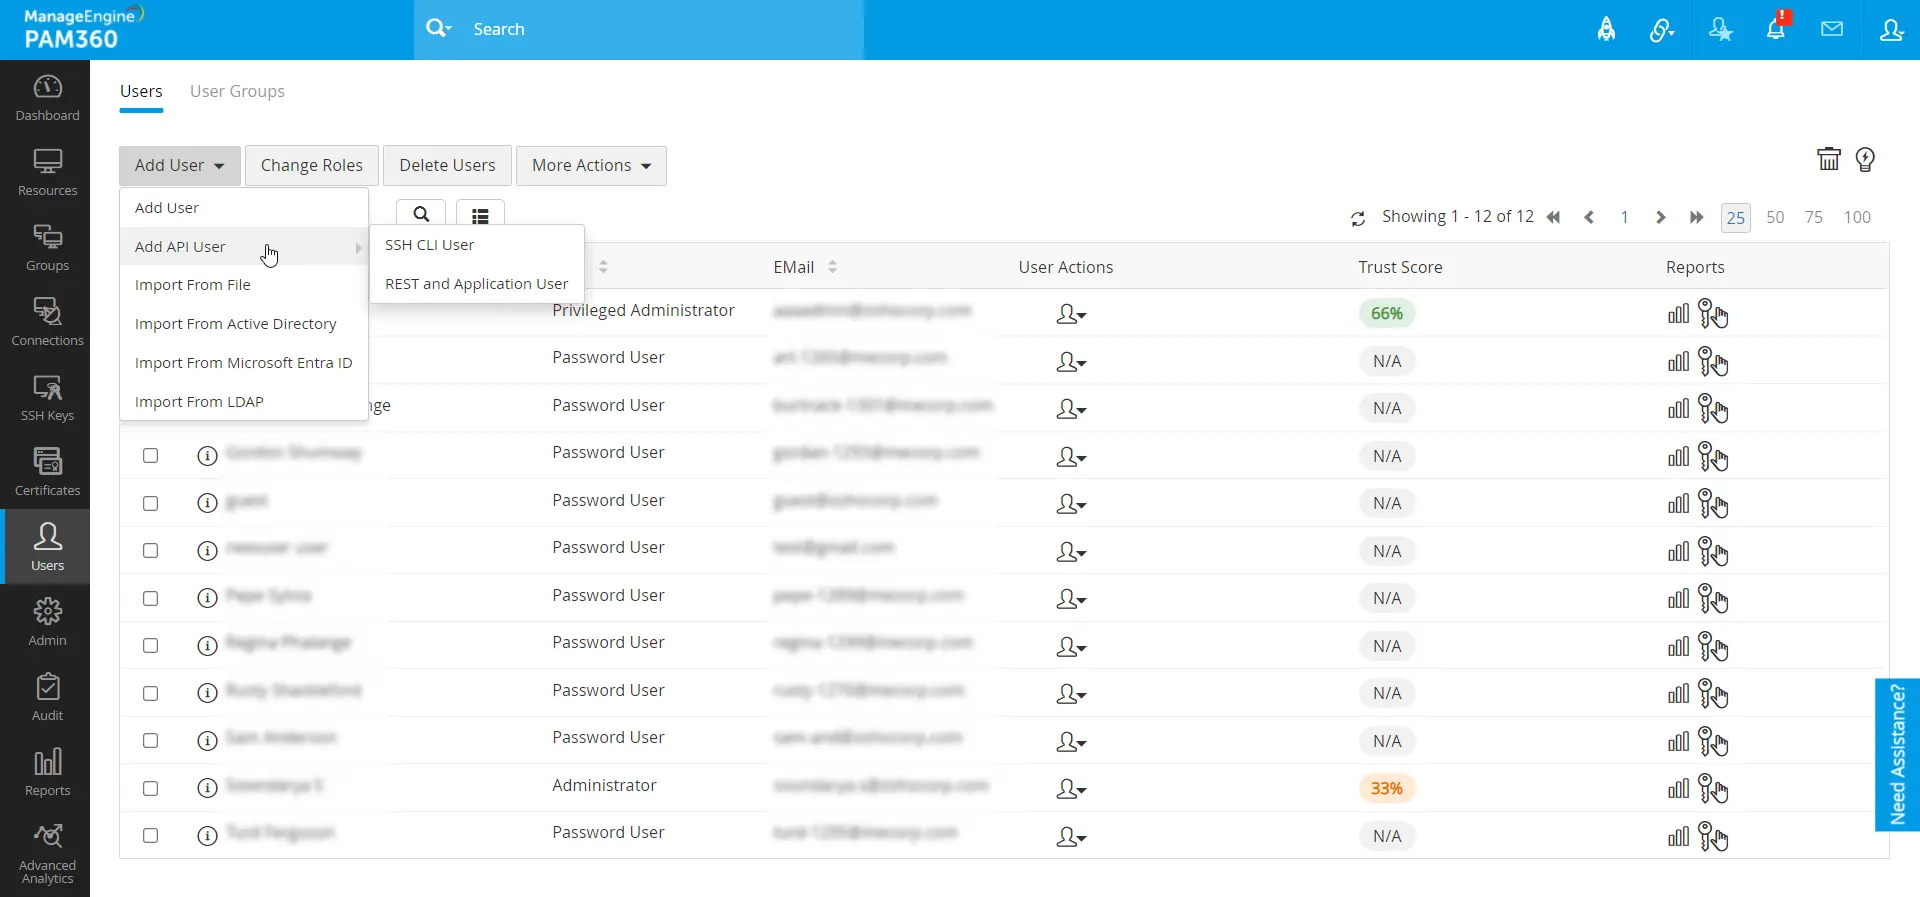The width and height of the screenshot is (1920, 897).
Task: Open the Add User dropdown button
Action: [x=180, y=165]
